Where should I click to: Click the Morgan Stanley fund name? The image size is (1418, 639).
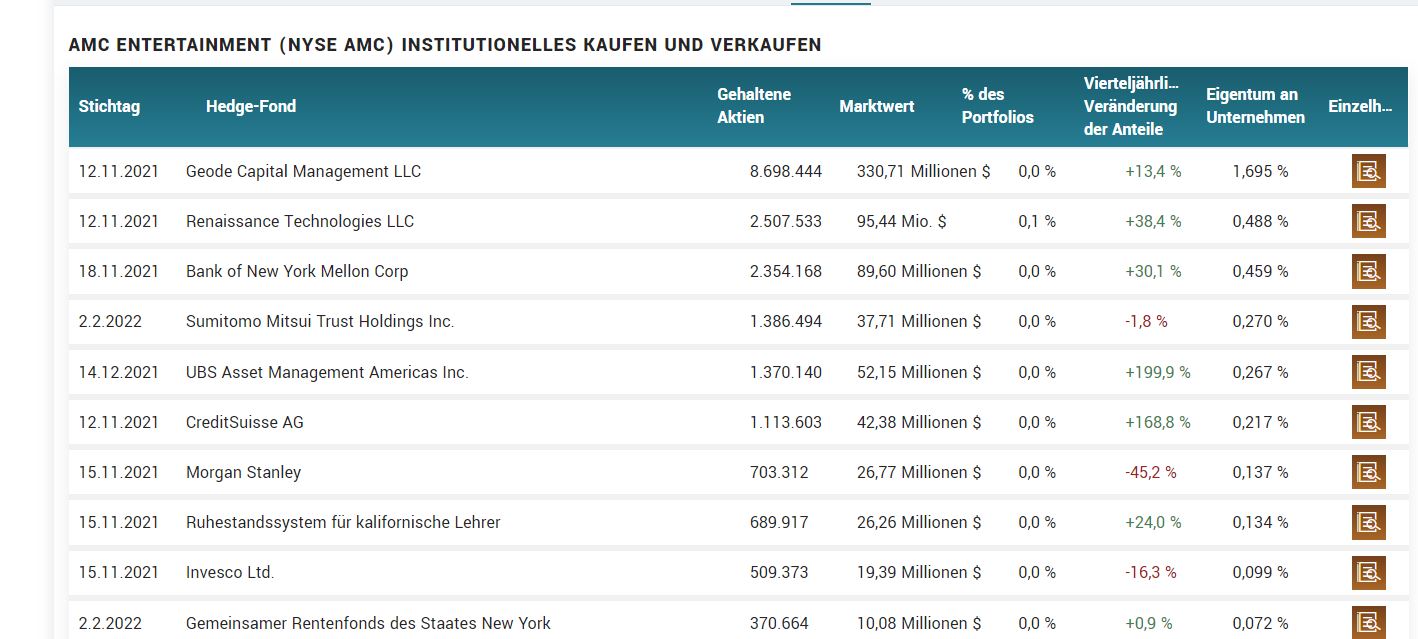pos(243,471)
